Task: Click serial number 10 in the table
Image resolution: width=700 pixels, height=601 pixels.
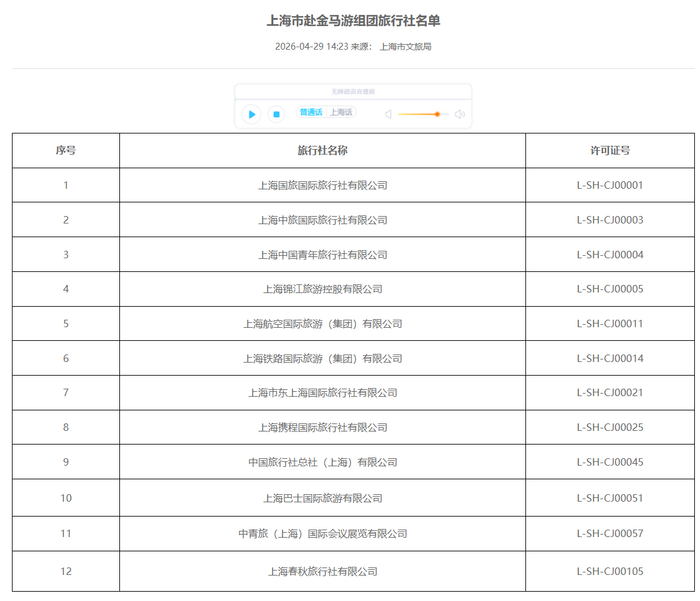Action: pyautogui.click(x=66, y=498)
